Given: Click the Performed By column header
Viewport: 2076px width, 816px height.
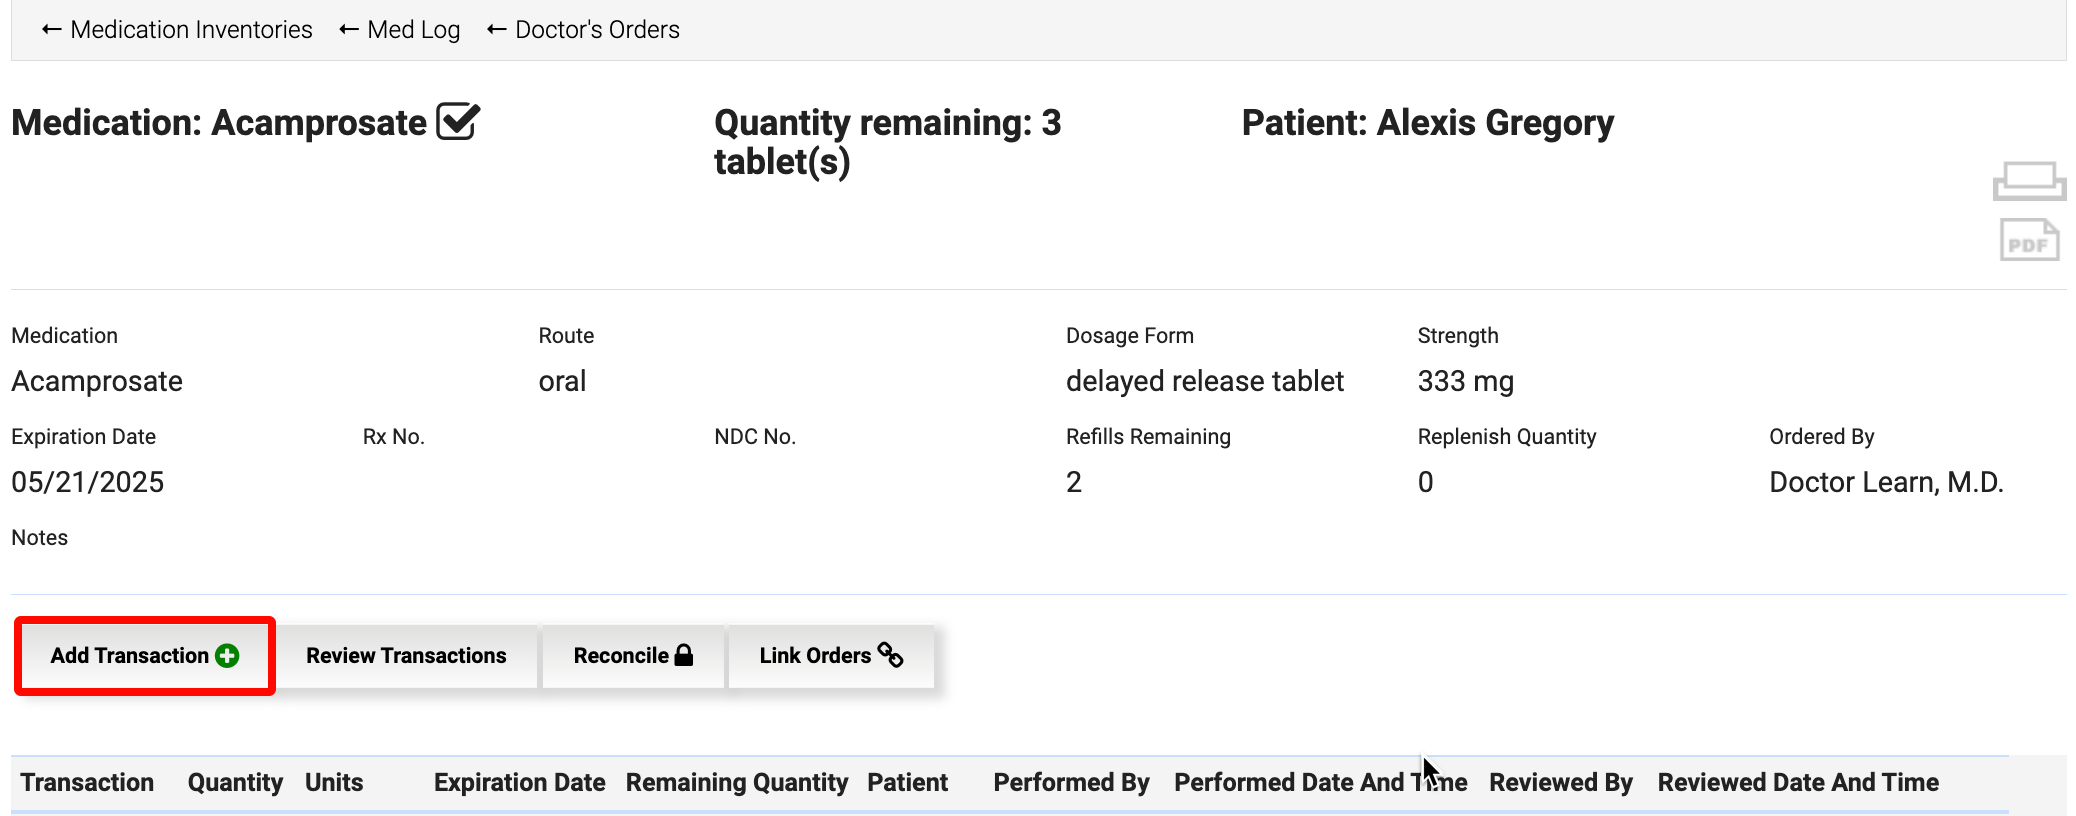Looking at the screenshot, I should pyautogui.click(x=1071, y=782).
